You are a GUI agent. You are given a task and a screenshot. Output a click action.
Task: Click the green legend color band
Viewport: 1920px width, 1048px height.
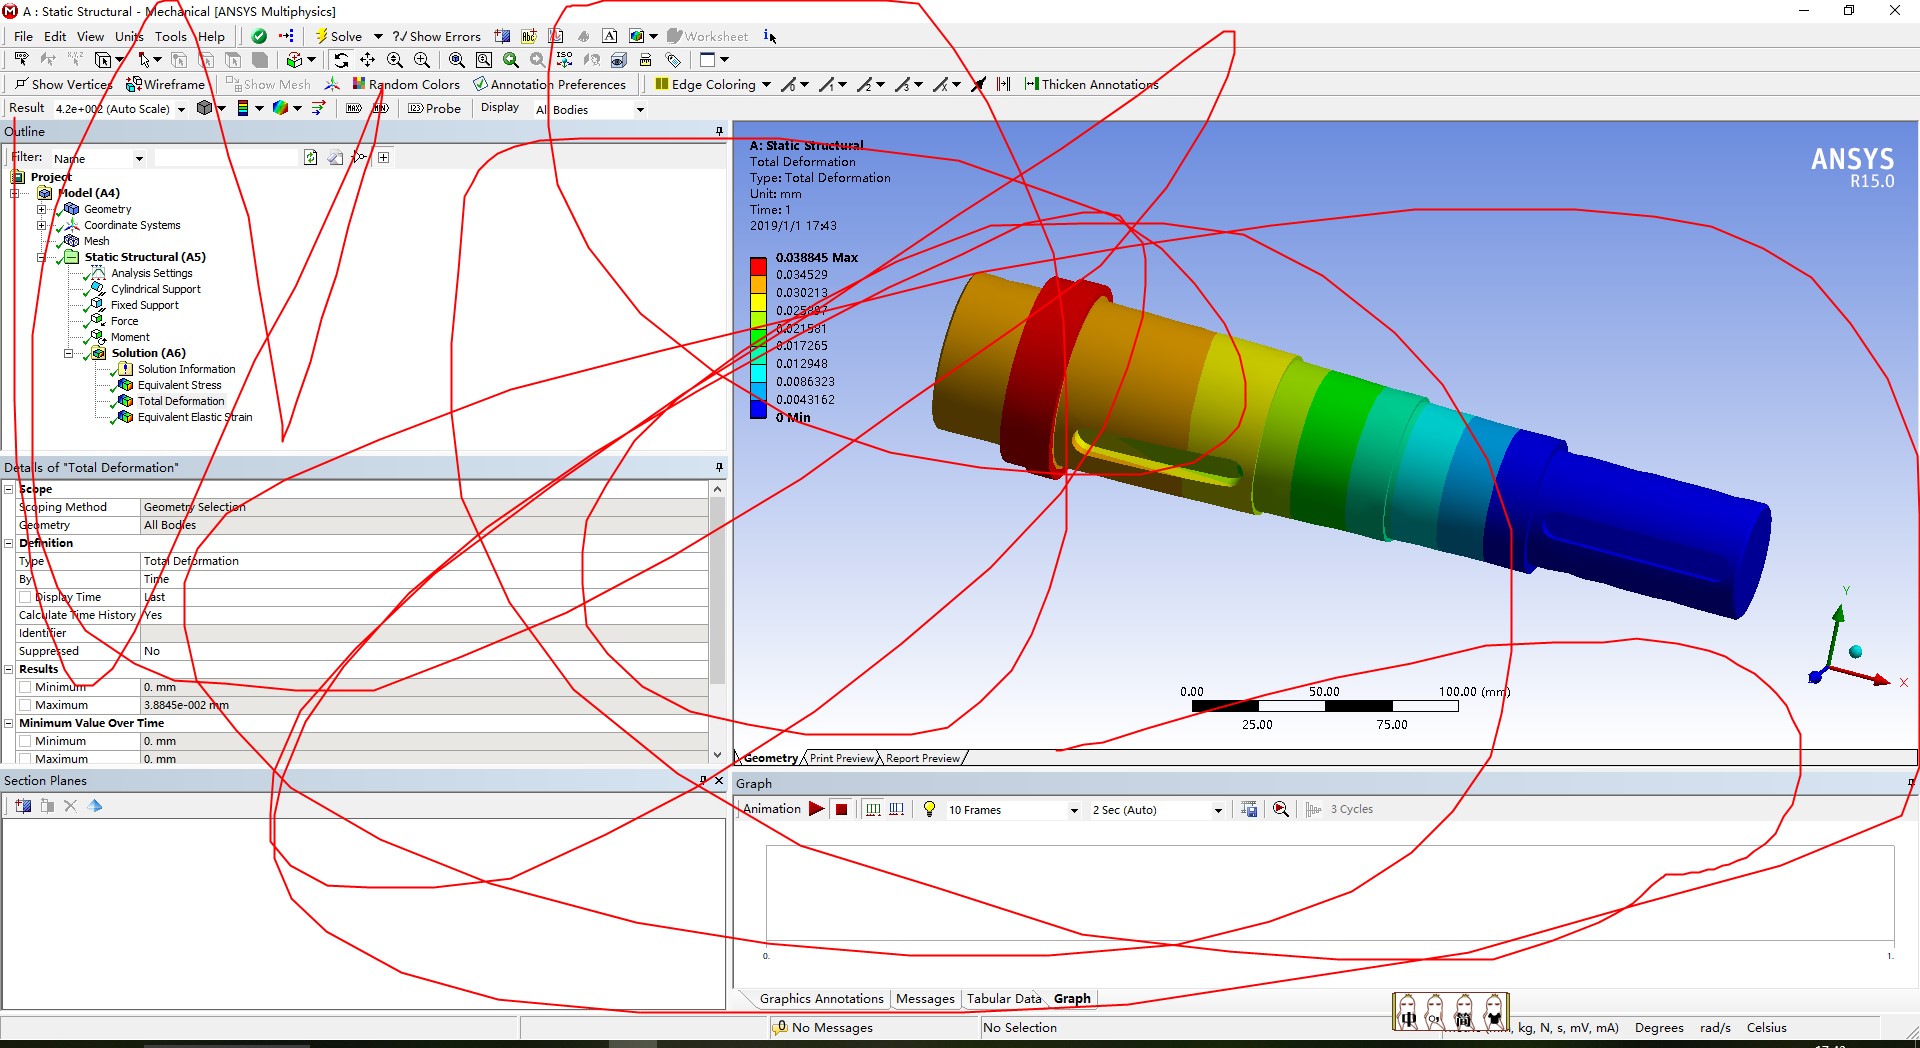tap(758, 338)
